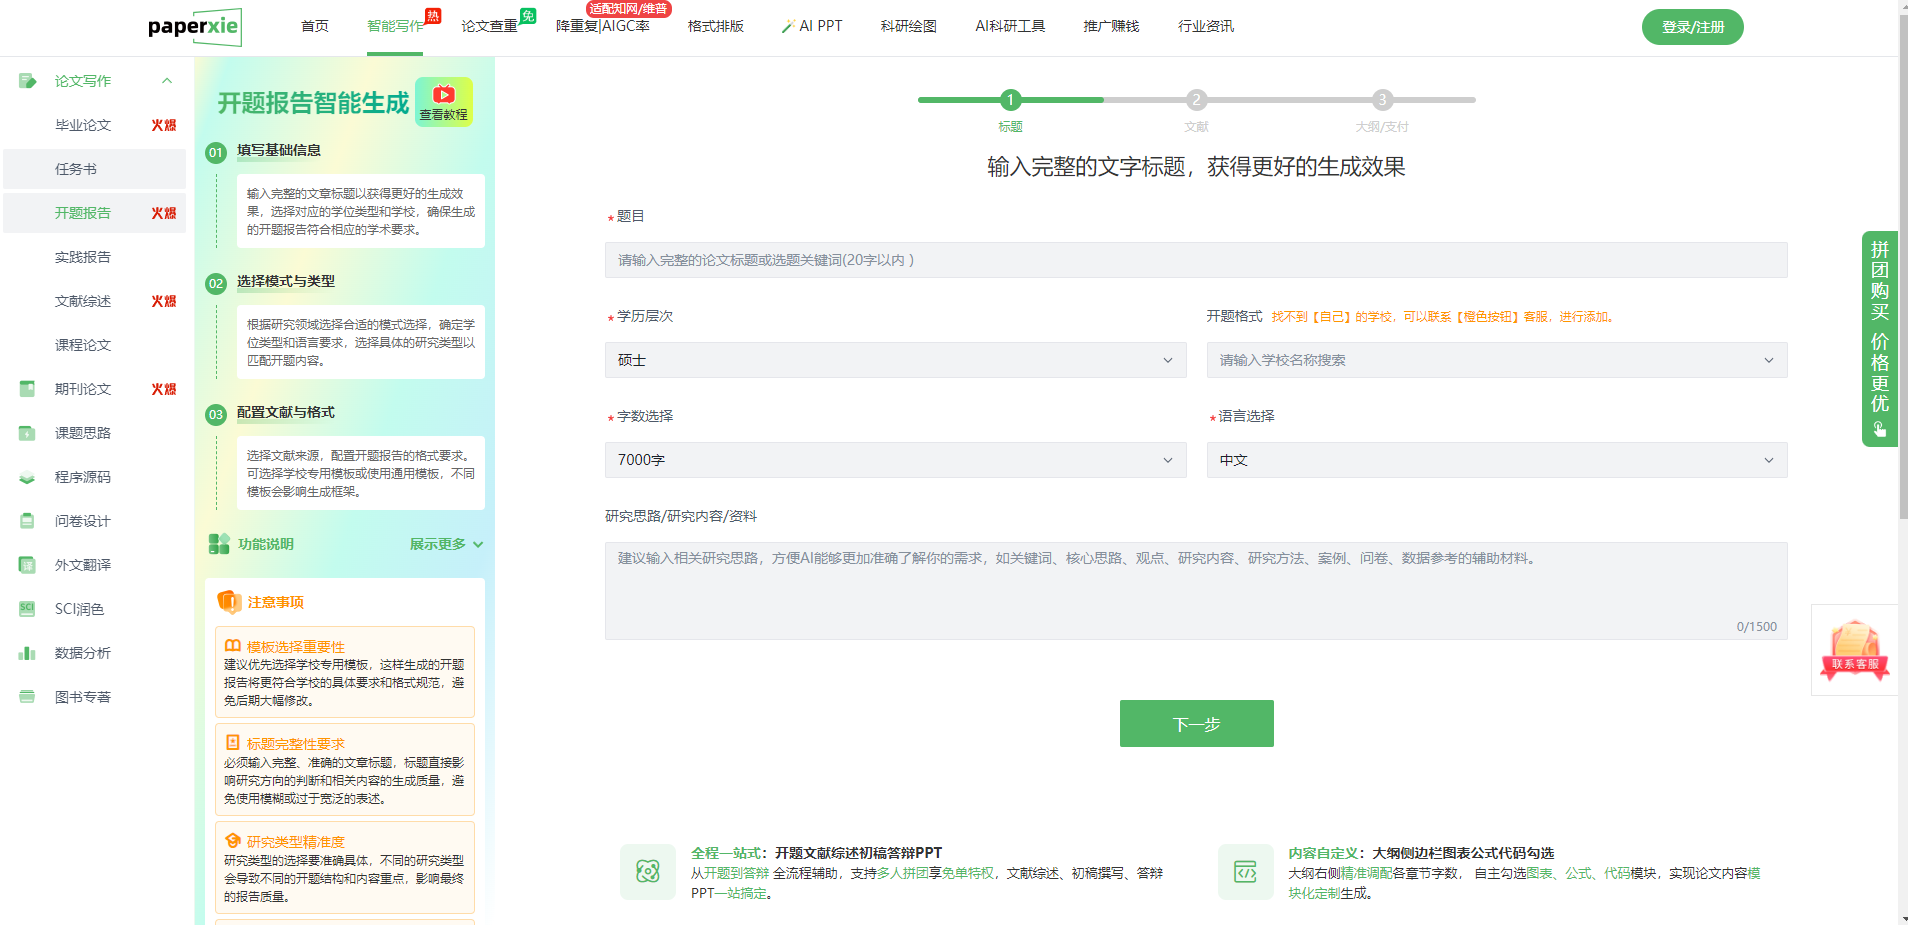
Task: Open the 语言选择 dropdown showing 中文
Action: pyautogui.click(x=1496, y=460)
